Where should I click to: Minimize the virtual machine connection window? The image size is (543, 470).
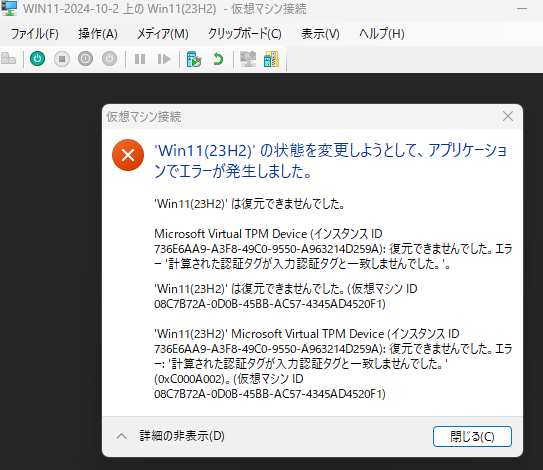pos(522,9)
